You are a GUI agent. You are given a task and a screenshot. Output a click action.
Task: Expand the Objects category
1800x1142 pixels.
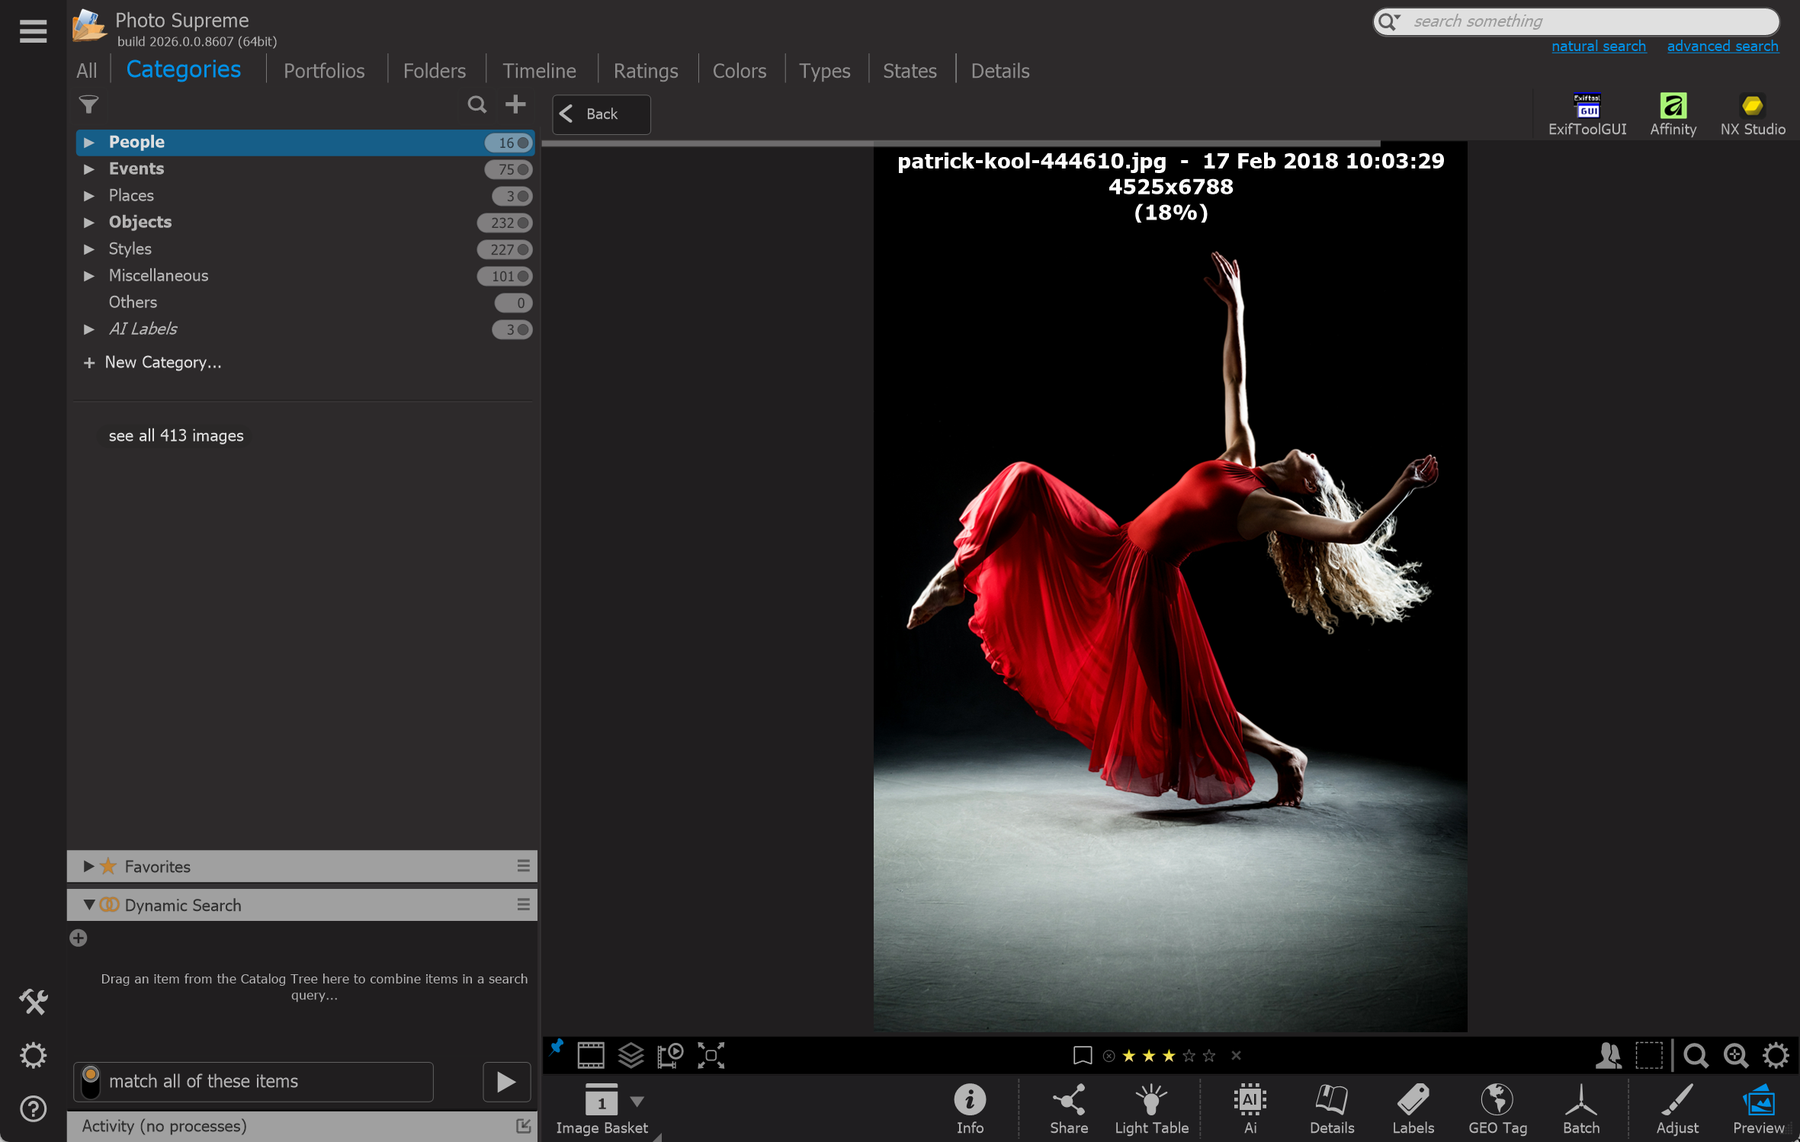pos(89,222)
